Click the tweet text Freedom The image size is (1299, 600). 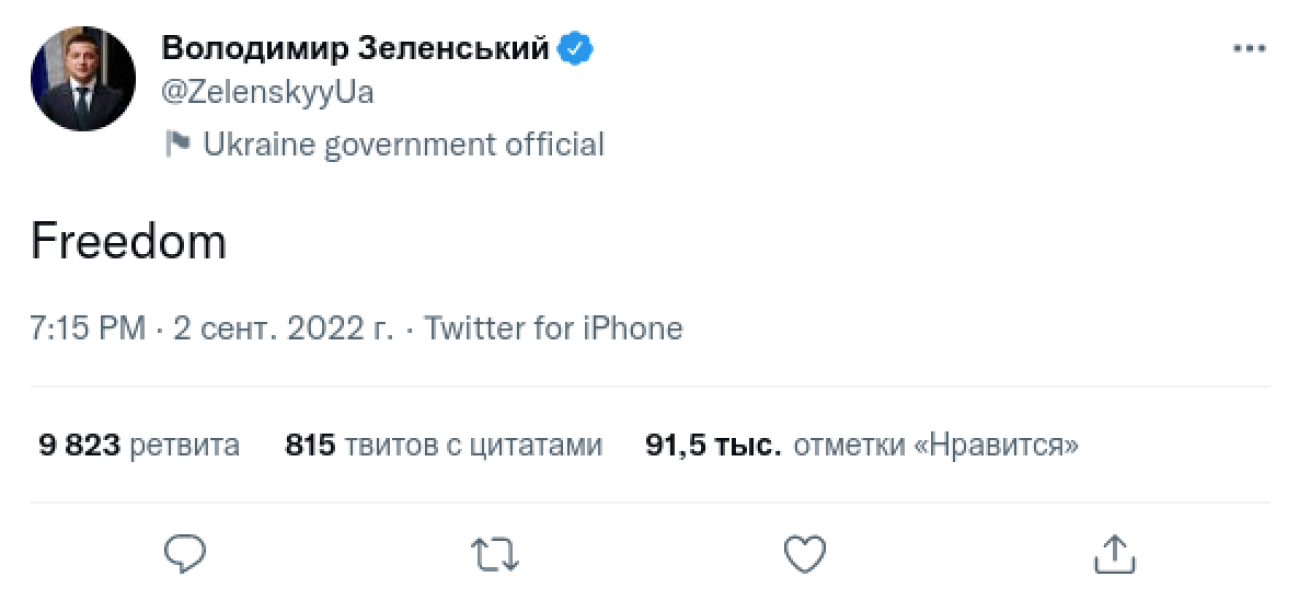pos(129,239)
